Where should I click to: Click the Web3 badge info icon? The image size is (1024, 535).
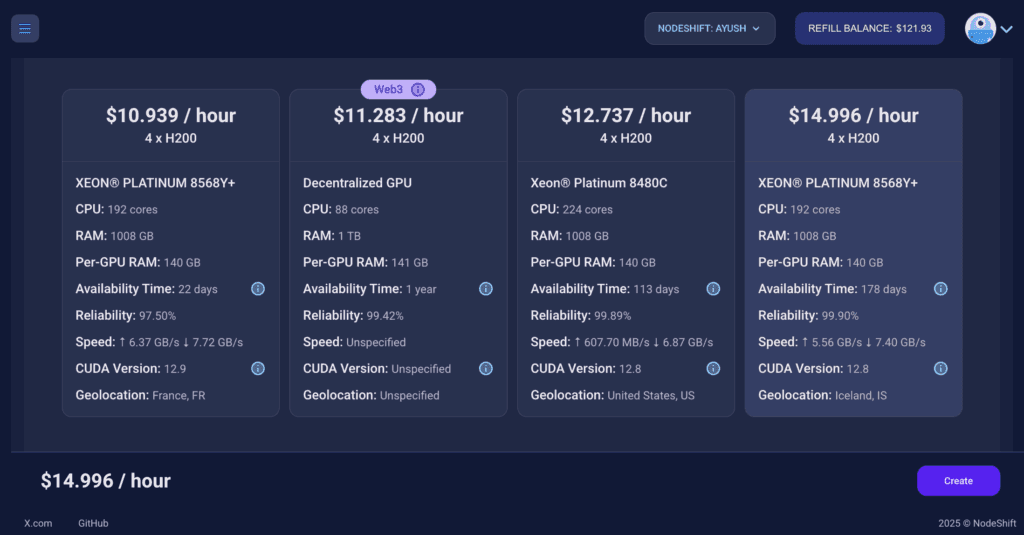(x=418, y=89)
